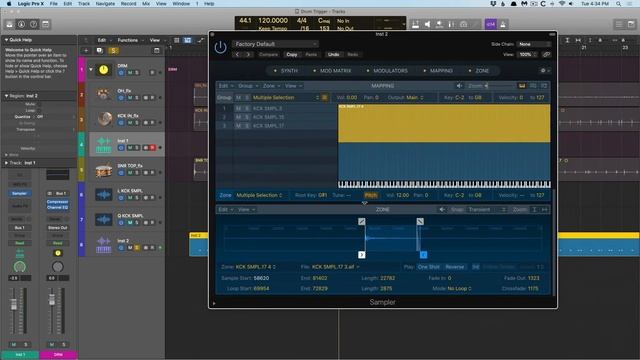Open the Spotlight search in menu bar

click(x=619, y=4)
